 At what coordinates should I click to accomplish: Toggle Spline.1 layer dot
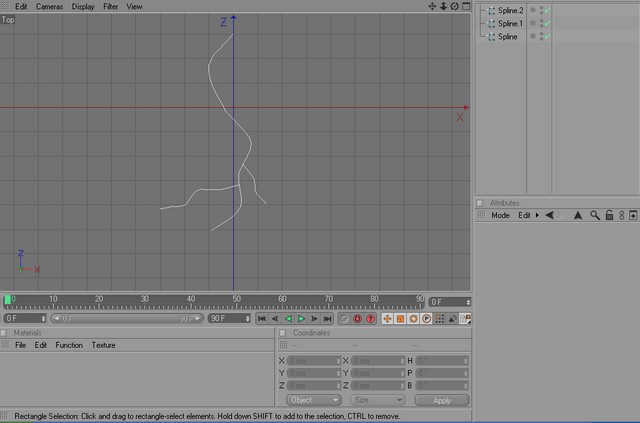pyautogui.click(x=533, y=23)
